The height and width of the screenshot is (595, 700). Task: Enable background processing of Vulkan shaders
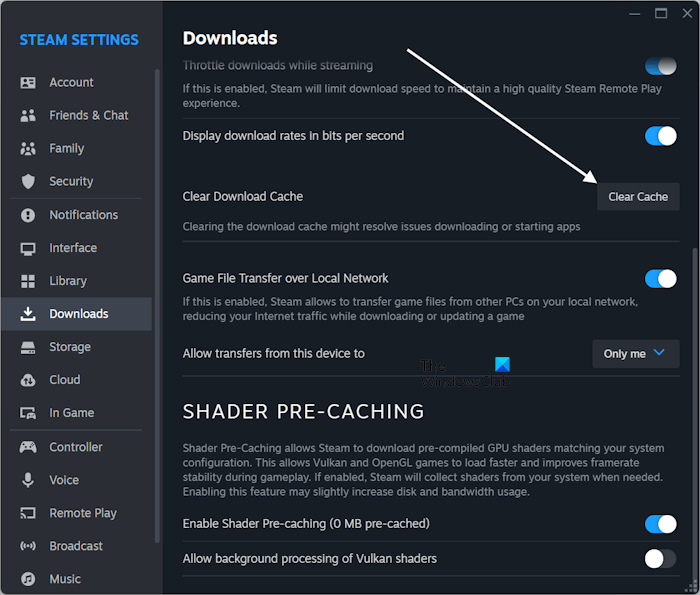pyautogui.click(x=660, y=558)
